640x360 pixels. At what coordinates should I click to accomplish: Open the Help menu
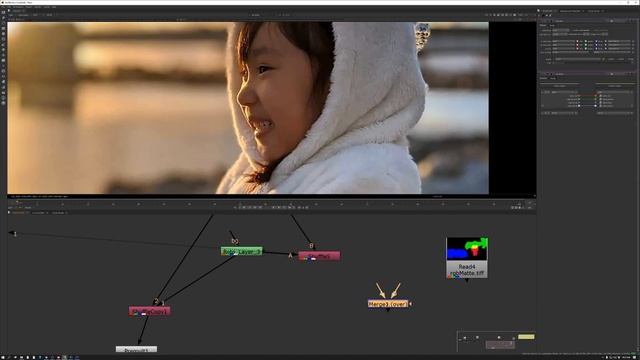click(x=53, y=7)
